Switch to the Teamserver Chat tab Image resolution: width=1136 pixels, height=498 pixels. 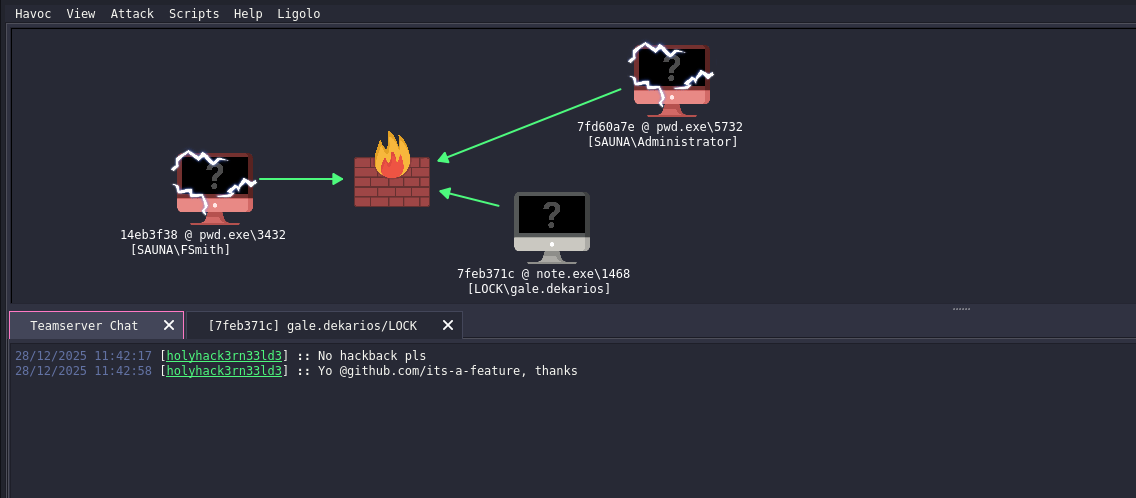(x=84, y=325)
